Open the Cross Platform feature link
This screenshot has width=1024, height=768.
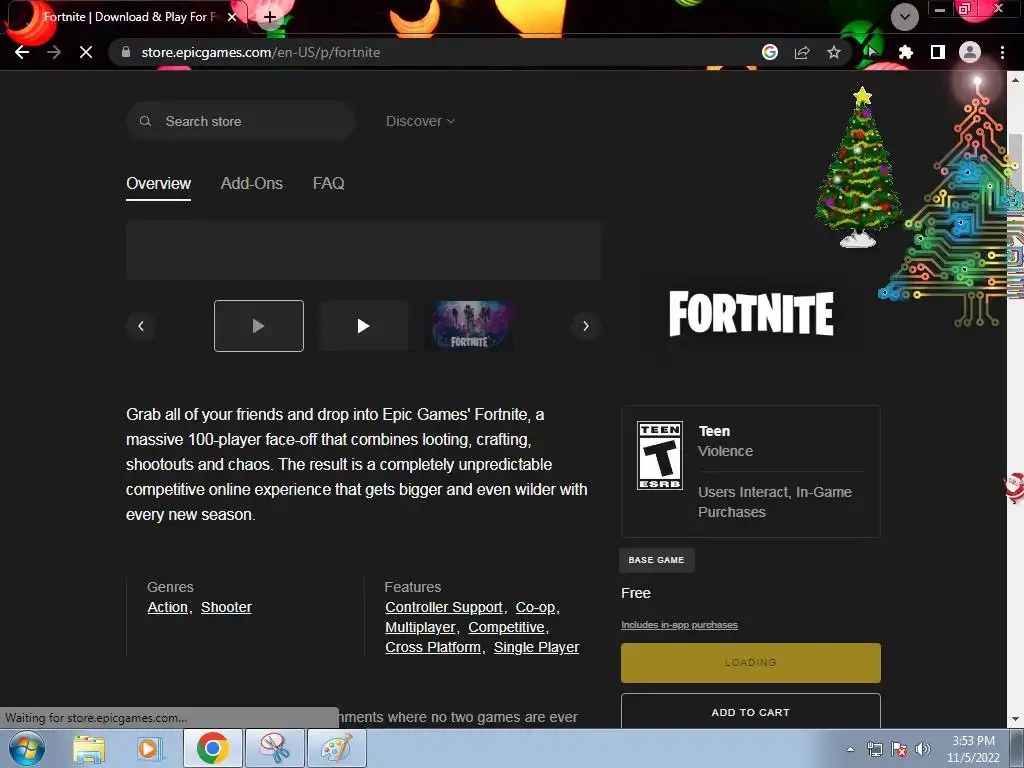tap(433, 647)
